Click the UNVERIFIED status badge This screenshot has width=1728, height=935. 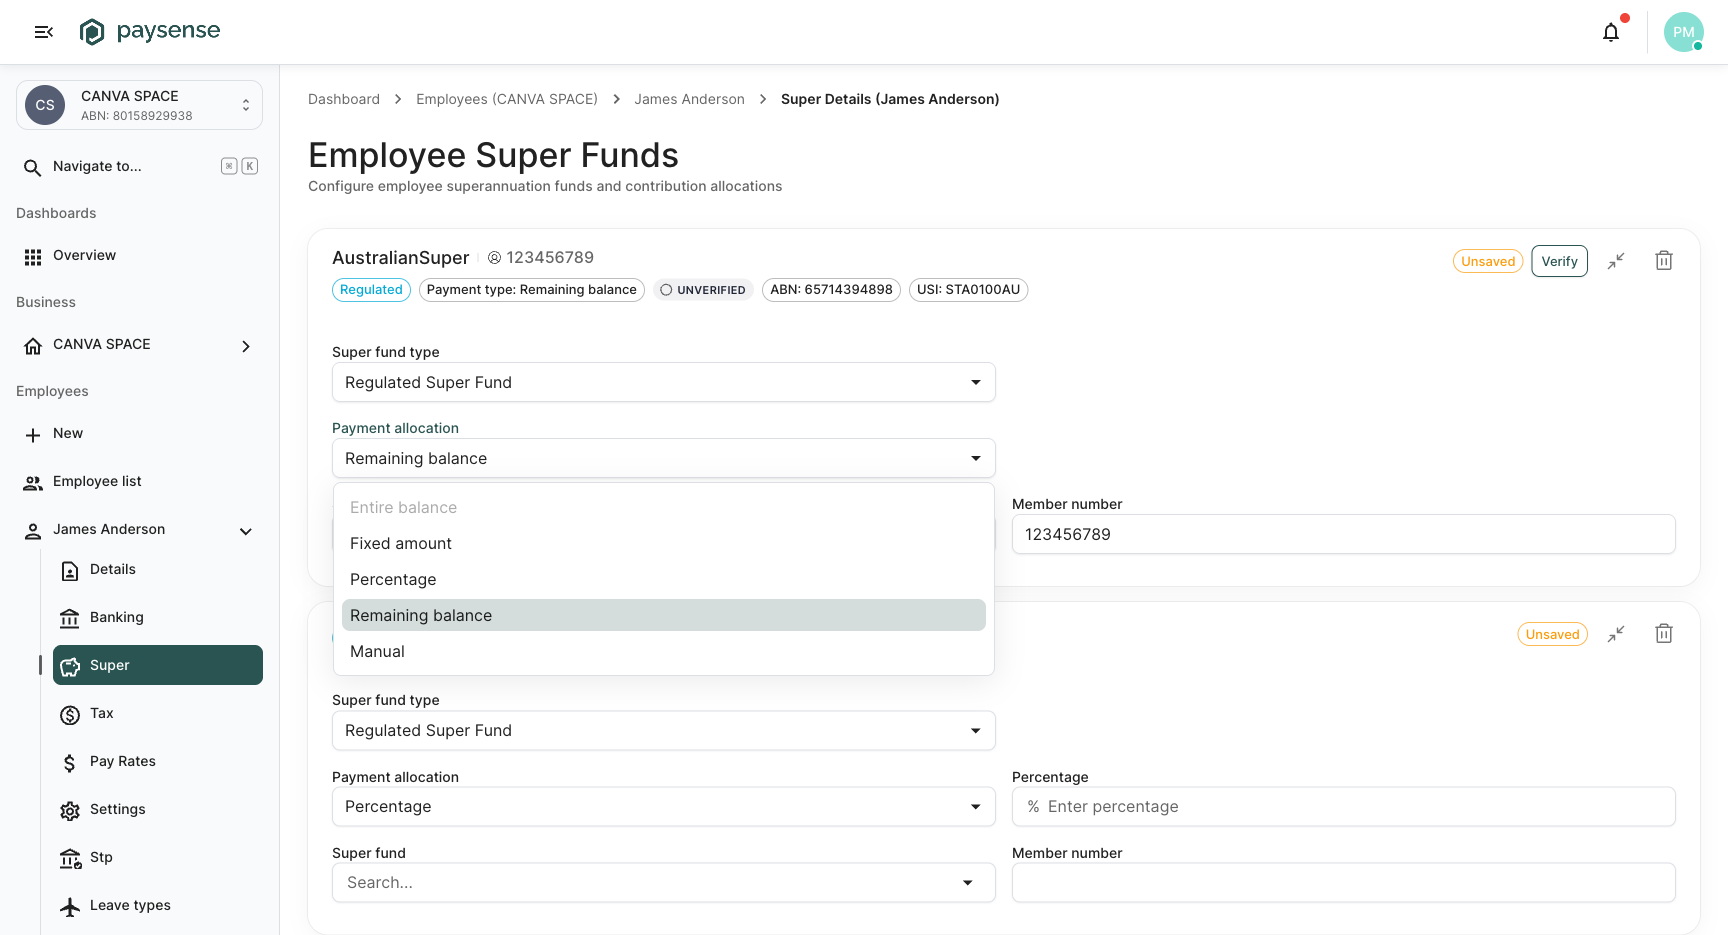pos(703,290)
